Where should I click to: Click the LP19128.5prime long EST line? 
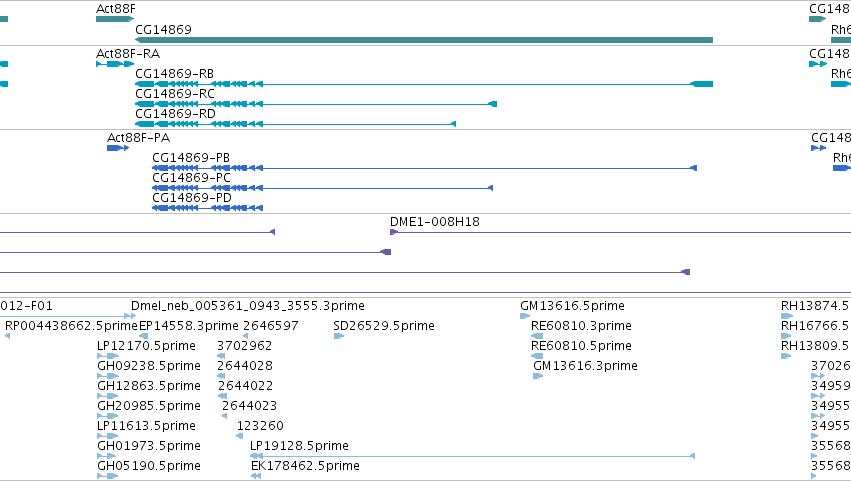[472, 456]
